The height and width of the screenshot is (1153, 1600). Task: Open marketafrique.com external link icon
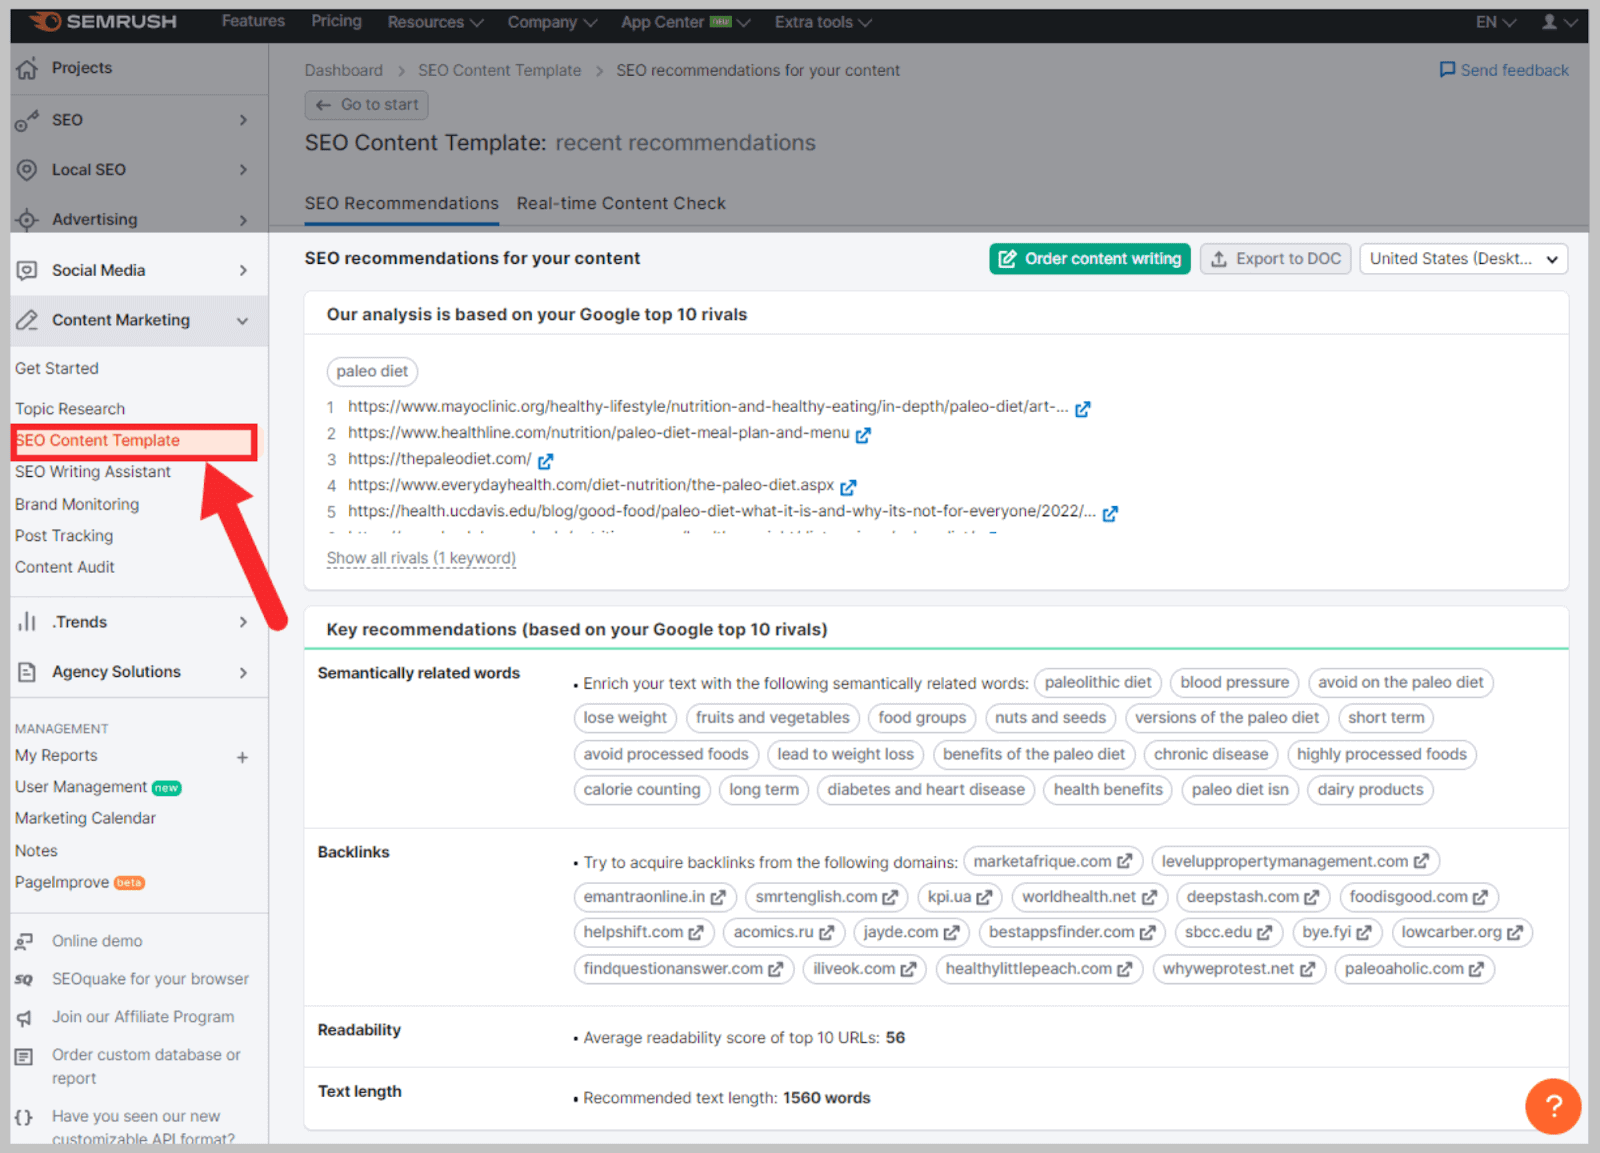(x=1124, y=861)
